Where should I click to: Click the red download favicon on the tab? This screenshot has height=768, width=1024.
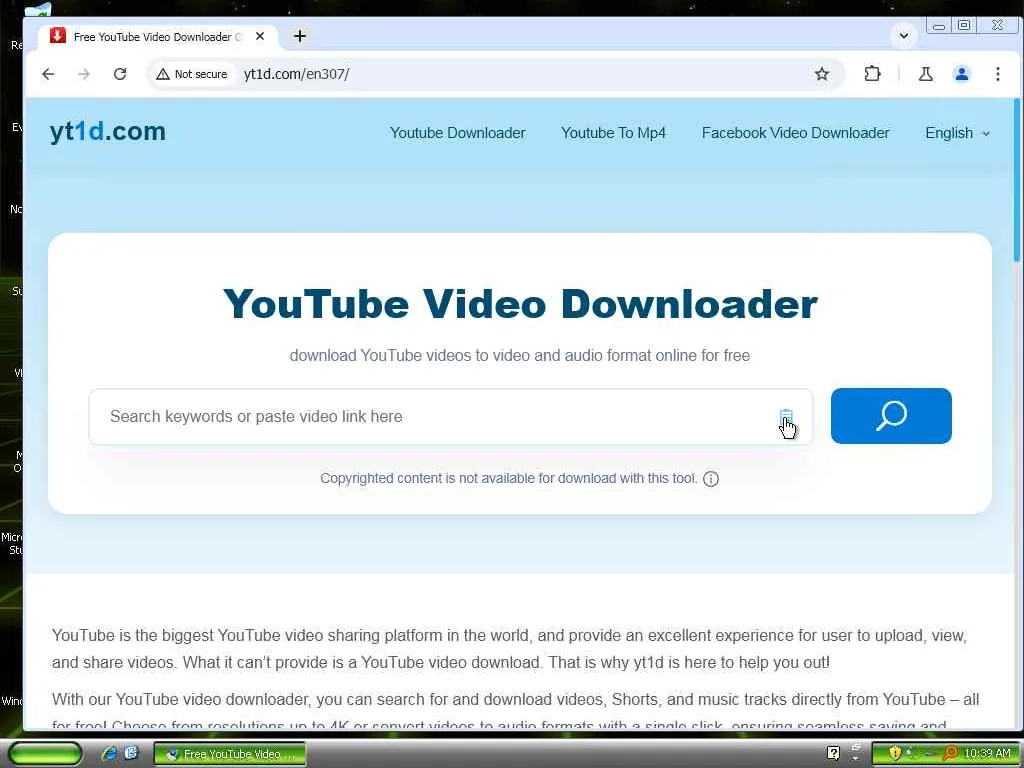[x=57, y=35]
